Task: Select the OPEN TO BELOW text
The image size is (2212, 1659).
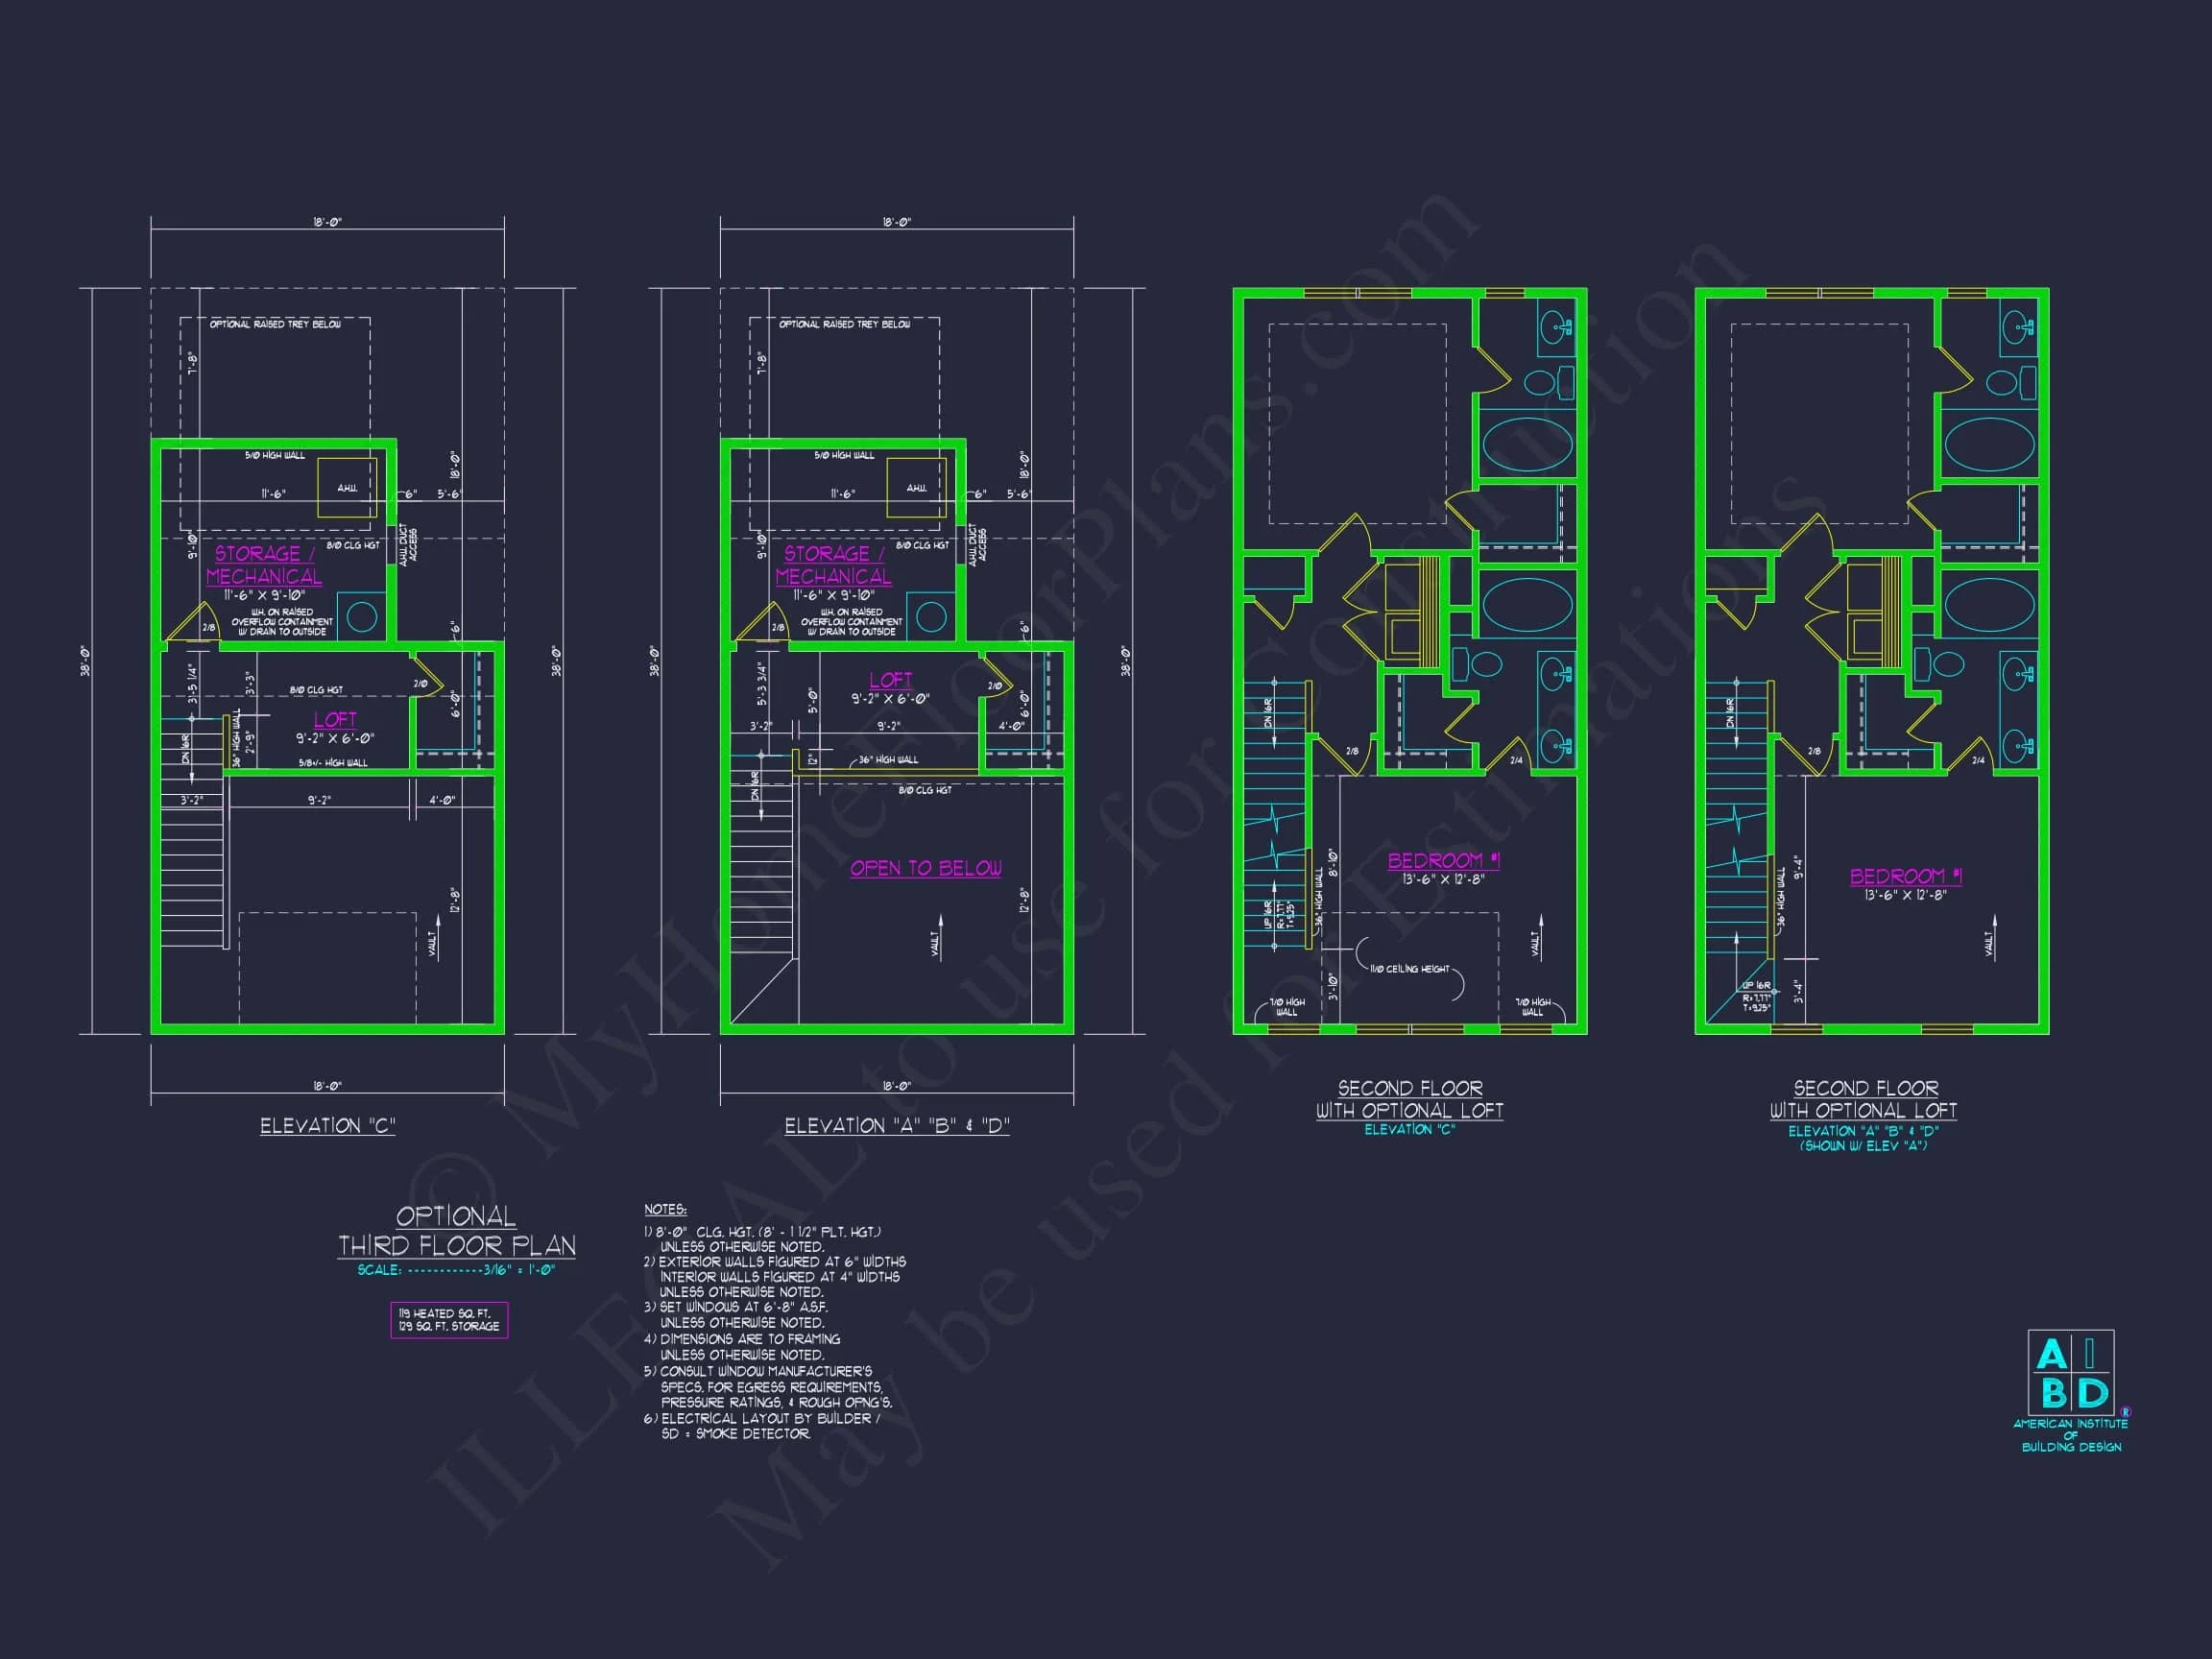Action: [x=926, y=868]
